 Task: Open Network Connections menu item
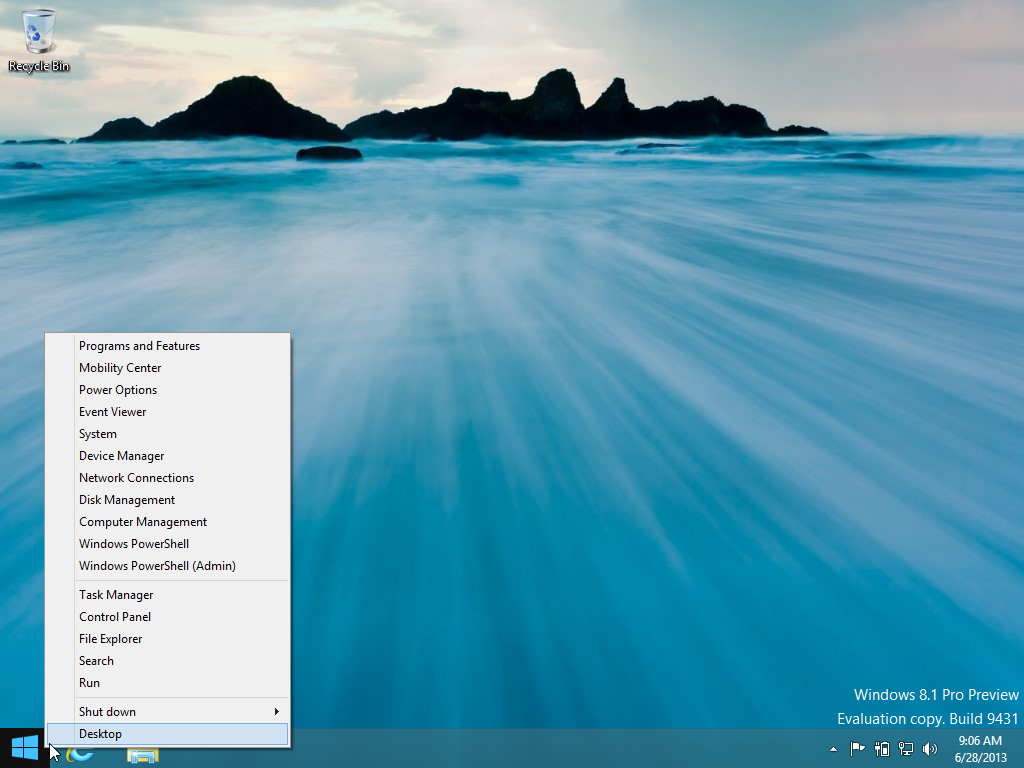pyautogui.click(x=136, y=478)
